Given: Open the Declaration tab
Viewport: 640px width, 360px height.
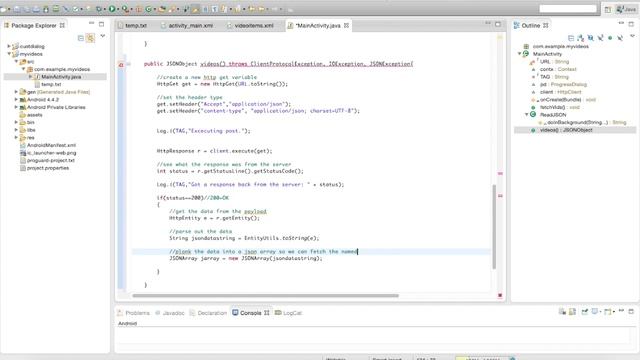Looking at the screenshot, I should [208, 313].
